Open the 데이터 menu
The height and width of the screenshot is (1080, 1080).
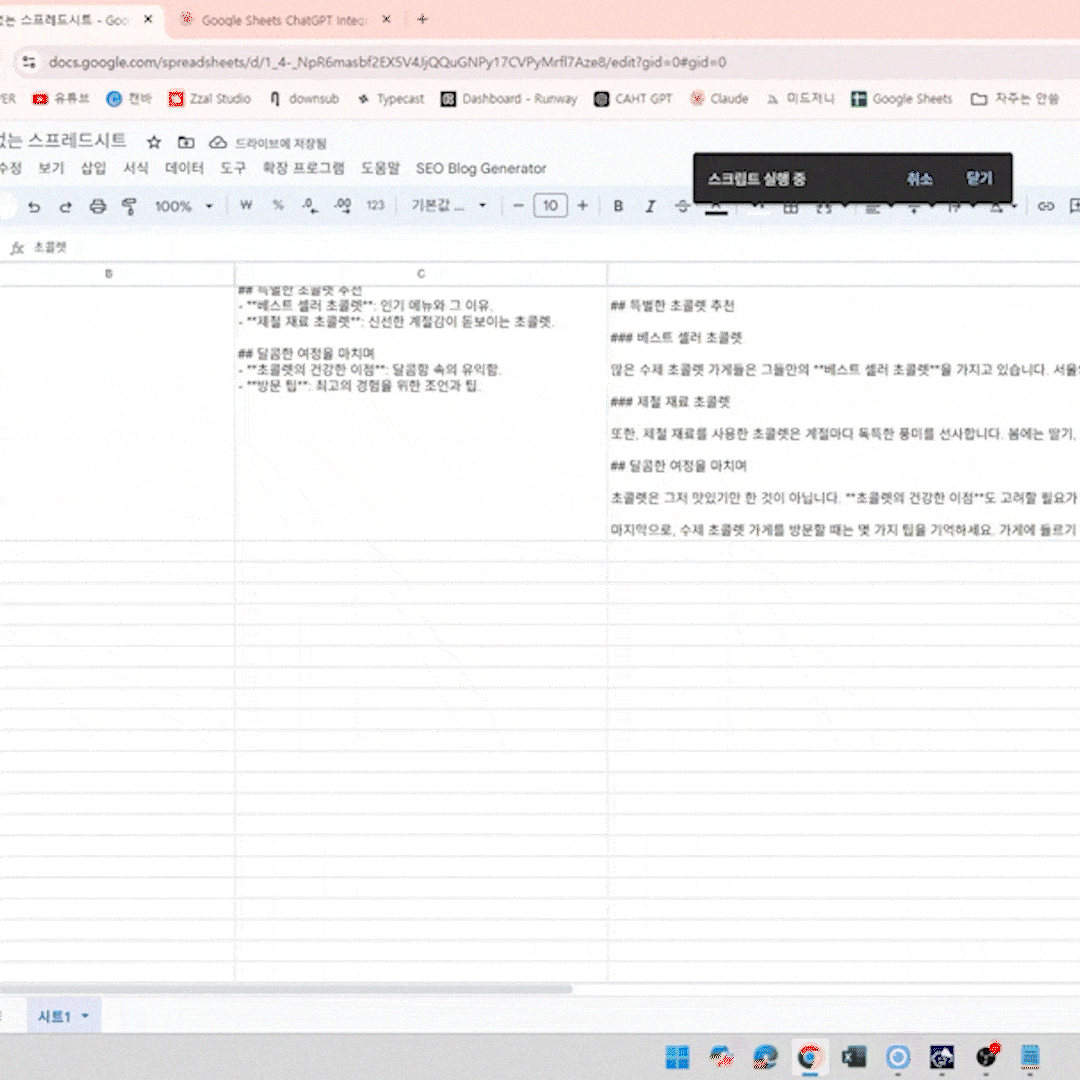click(x=185, y=168)
